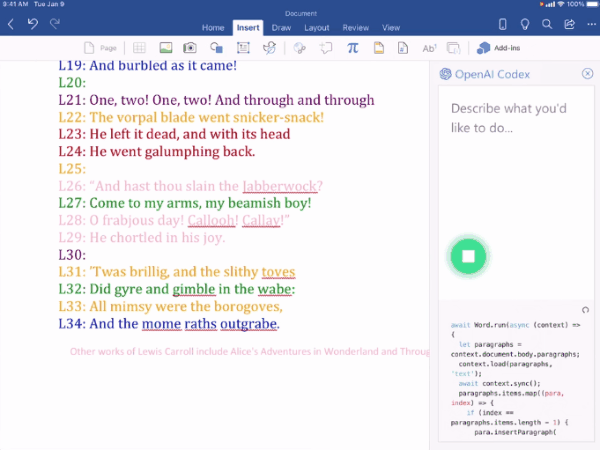Open the search magnifier in the title bar

click(547, 24)
